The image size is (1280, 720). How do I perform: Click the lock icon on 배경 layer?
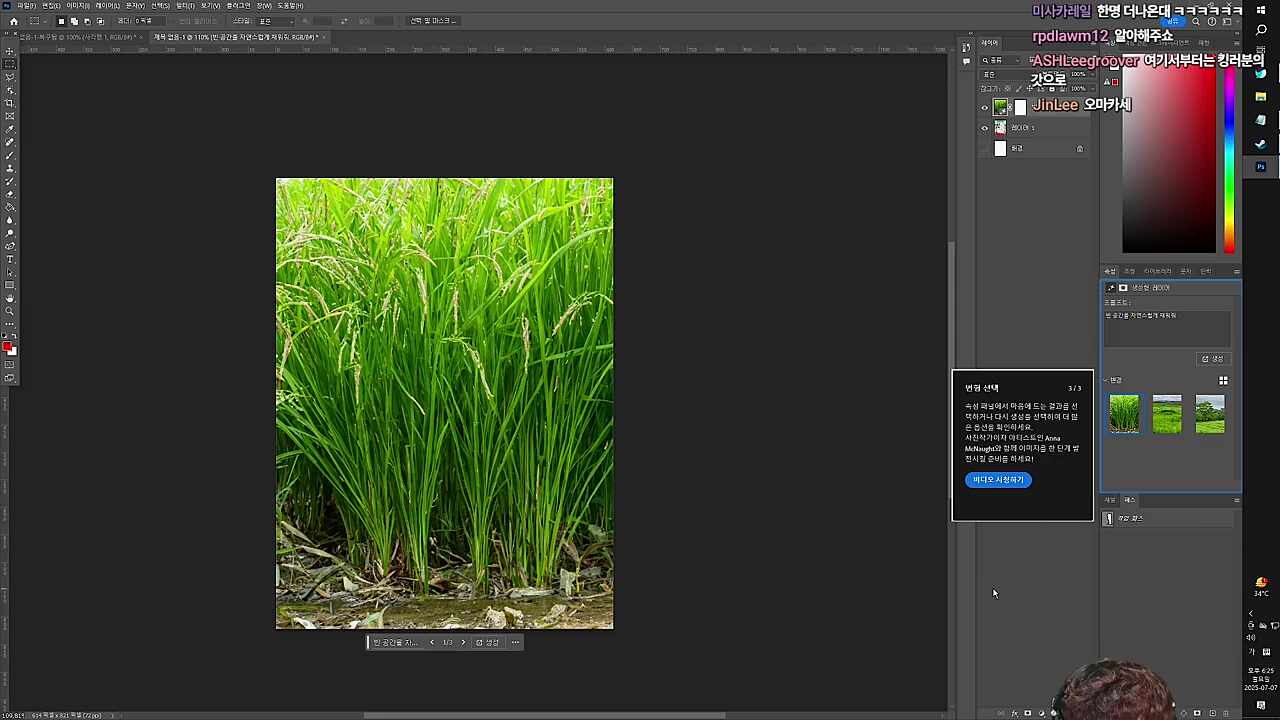coord(1080,148)
